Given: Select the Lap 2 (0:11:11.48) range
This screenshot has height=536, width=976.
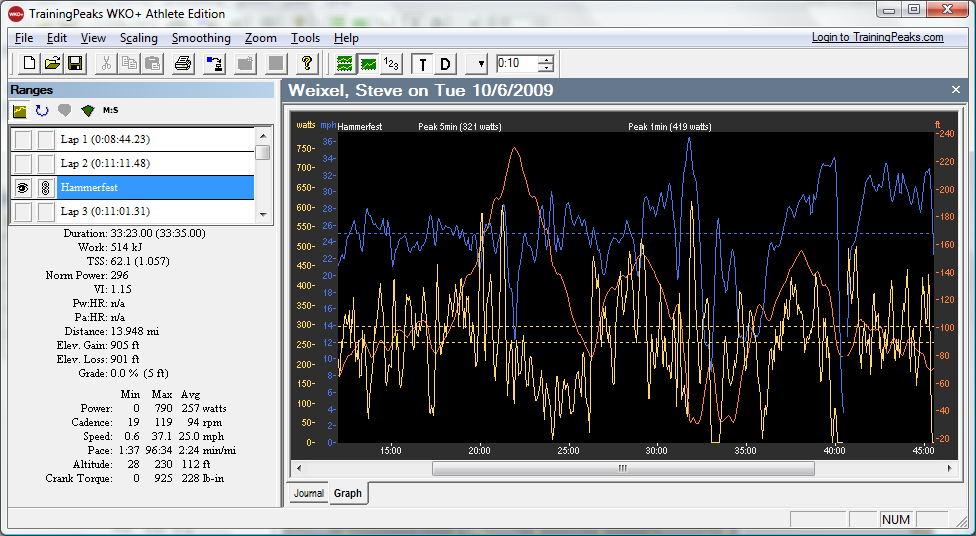Looking at the screenshot, I should tap(155, 164).
